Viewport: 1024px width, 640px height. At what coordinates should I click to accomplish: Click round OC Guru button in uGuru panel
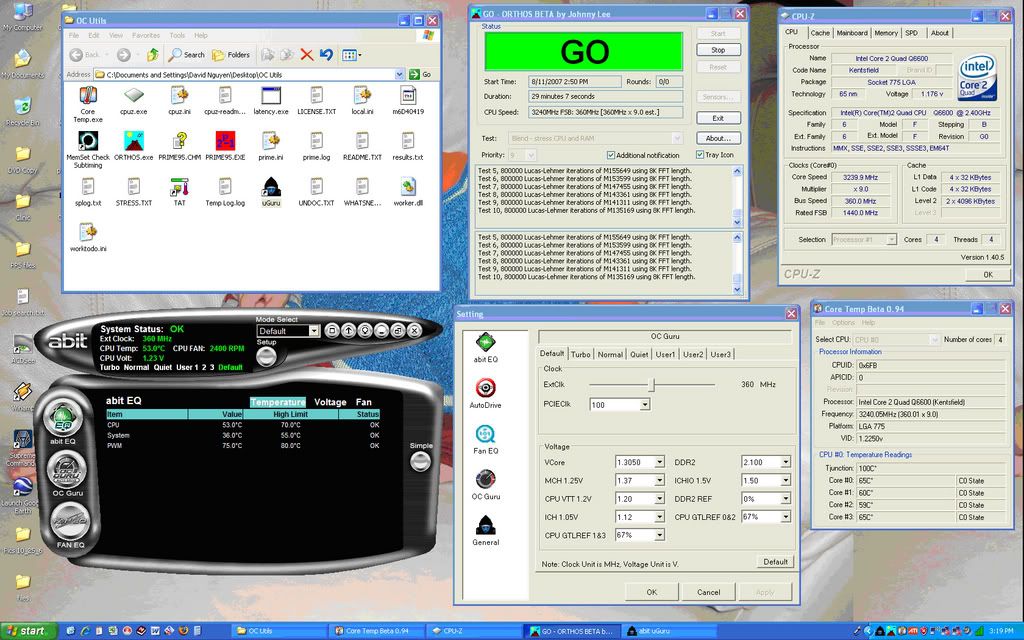click(67, 470)
